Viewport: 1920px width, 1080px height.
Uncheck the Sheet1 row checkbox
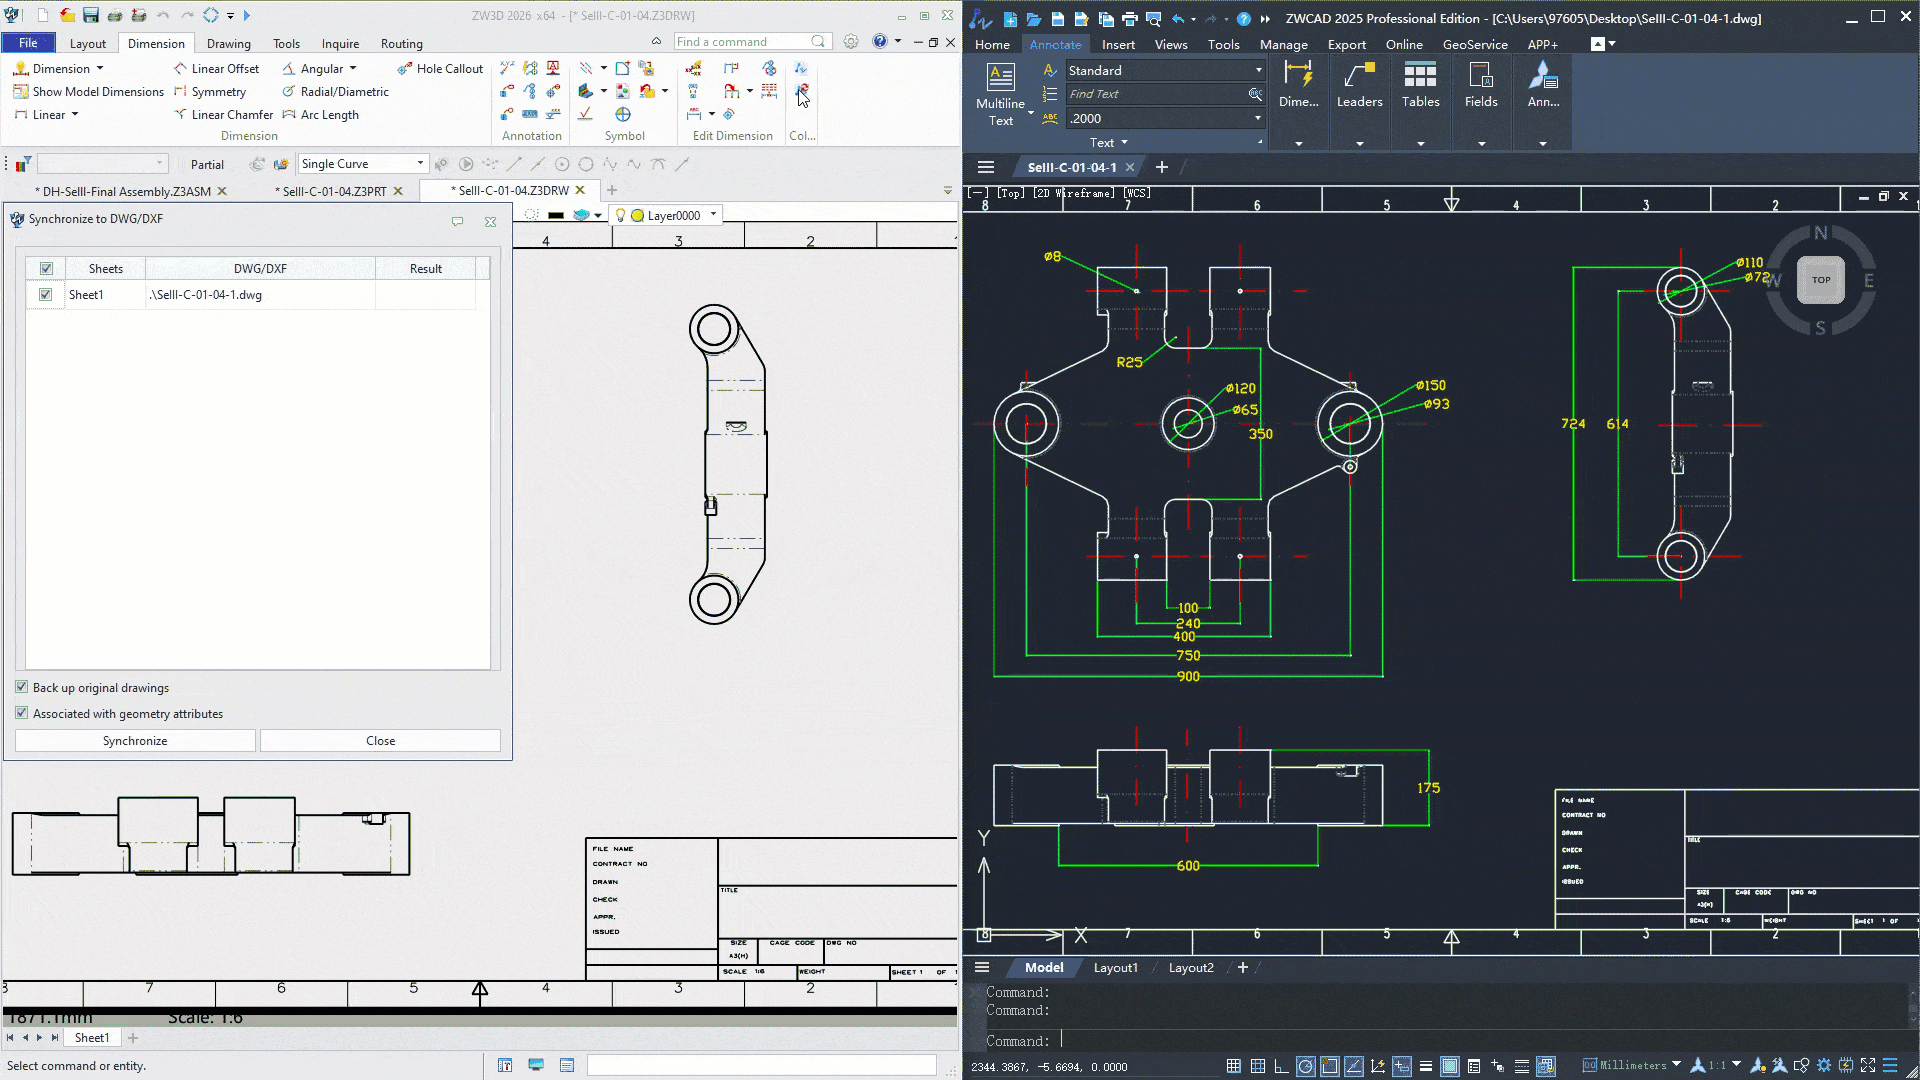(x=45, y=295)
